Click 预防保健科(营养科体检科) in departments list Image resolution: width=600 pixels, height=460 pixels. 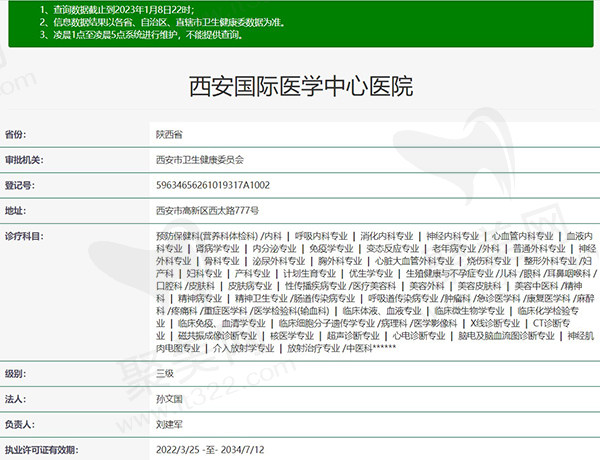click(x=207, y=236)
